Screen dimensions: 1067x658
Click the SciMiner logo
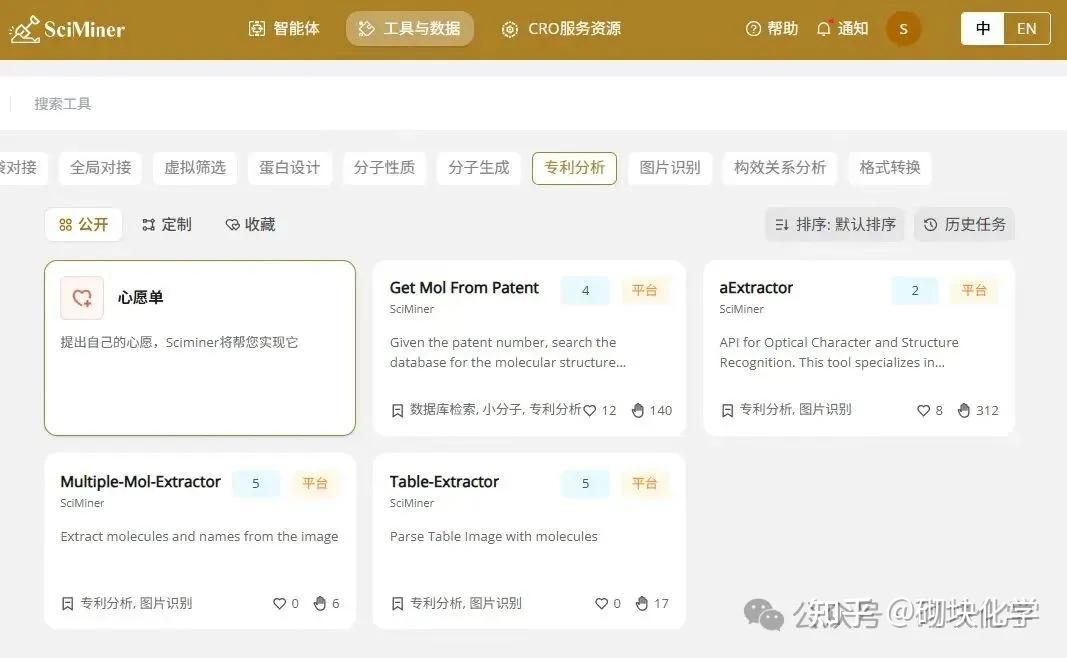[x=67, y=28]
